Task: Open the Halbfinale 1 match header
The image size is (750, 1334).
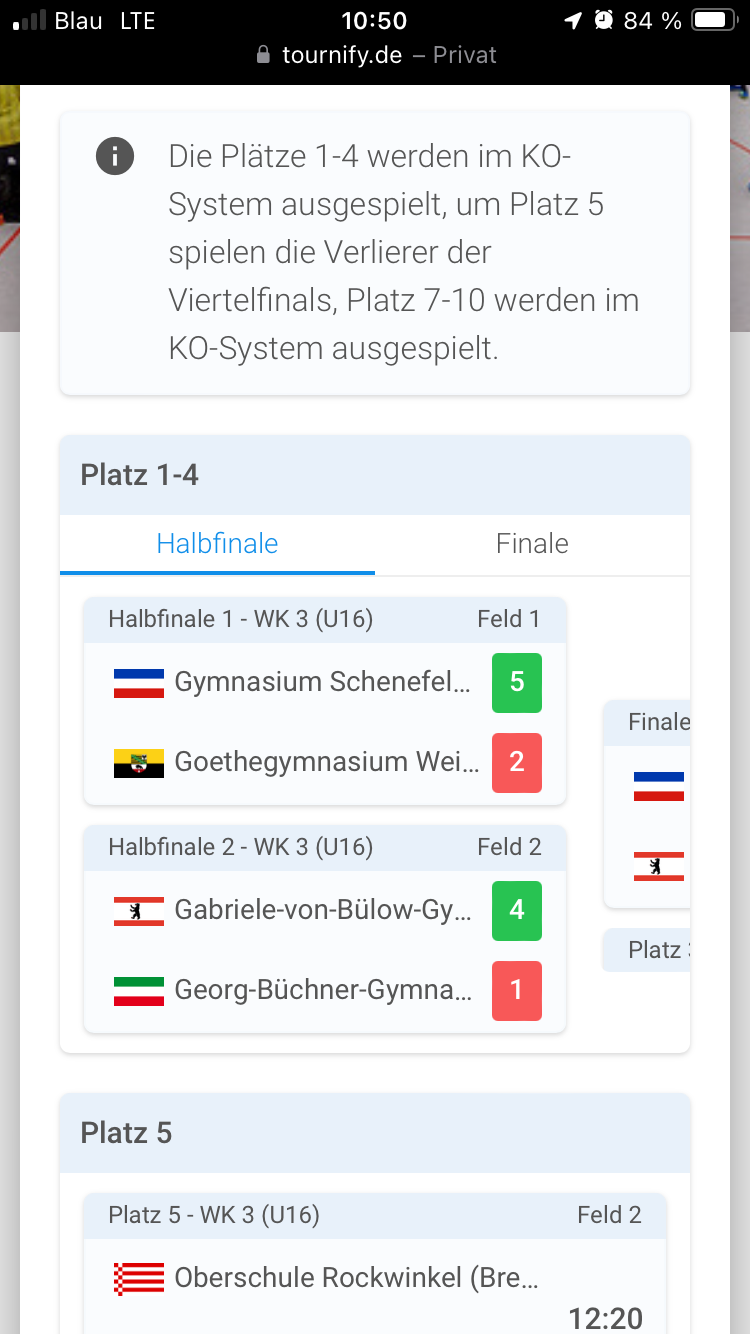Action: pyautogui.click(x=325, y=620)
